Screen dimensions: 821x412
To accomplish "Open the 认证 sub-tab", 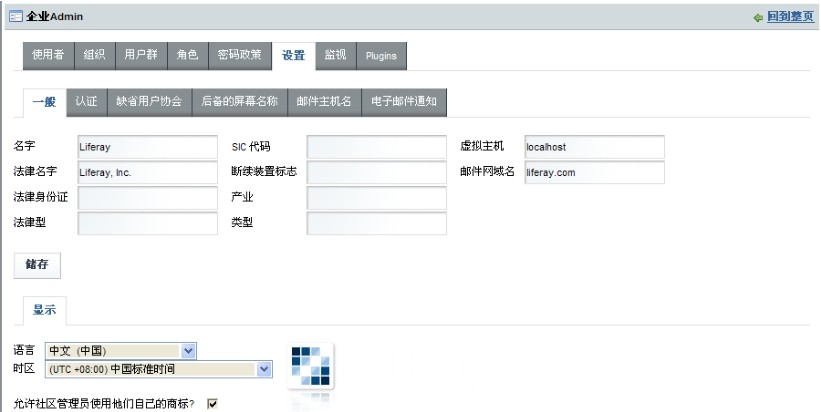I will (x=86, y=102).
